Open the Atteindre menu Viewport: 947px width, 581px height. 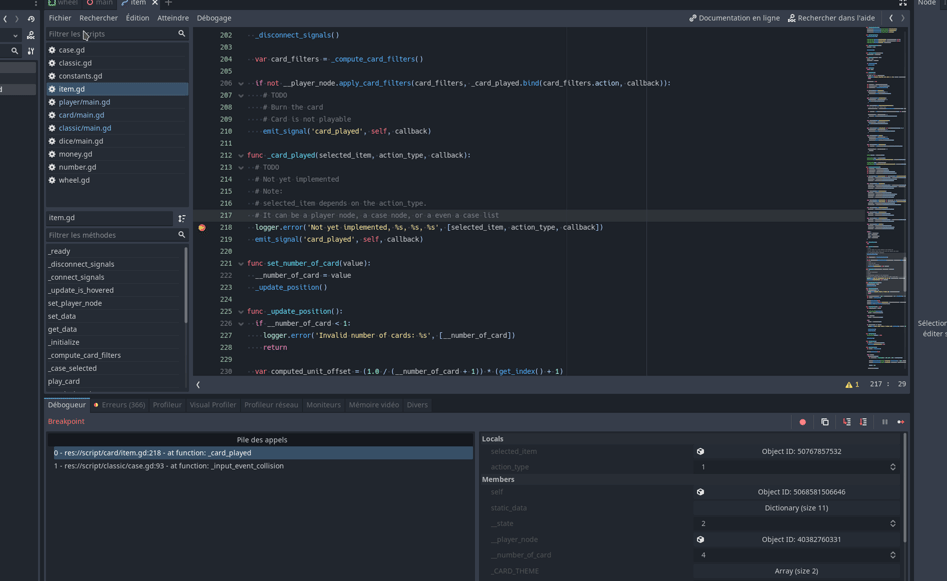click(173, 18)
